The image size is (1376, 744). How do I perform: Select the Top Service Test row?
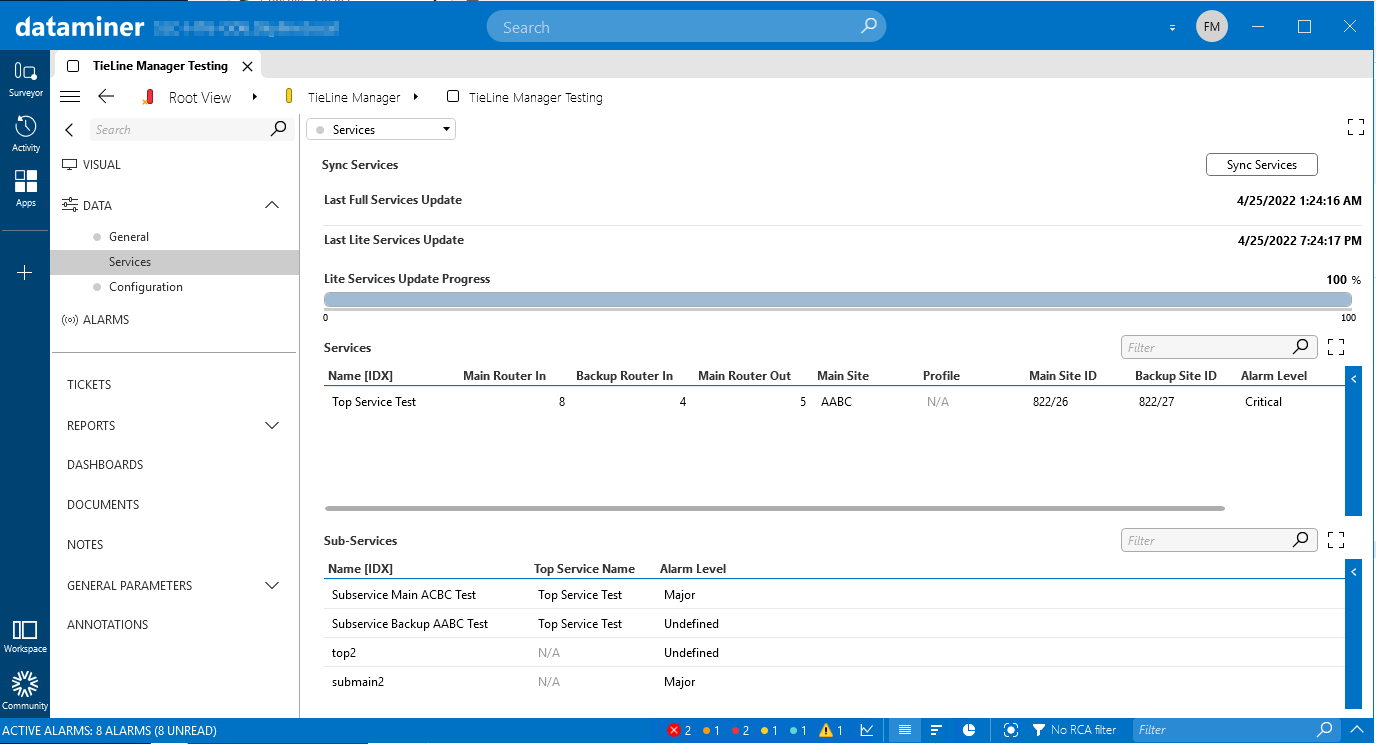834,402
